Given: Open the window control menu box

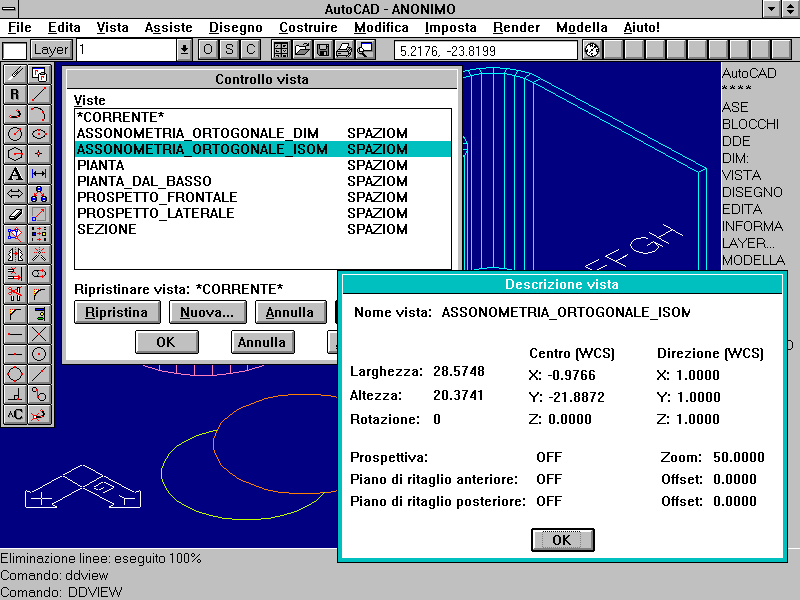Looking at the screenshot, I should coord(9,9).
